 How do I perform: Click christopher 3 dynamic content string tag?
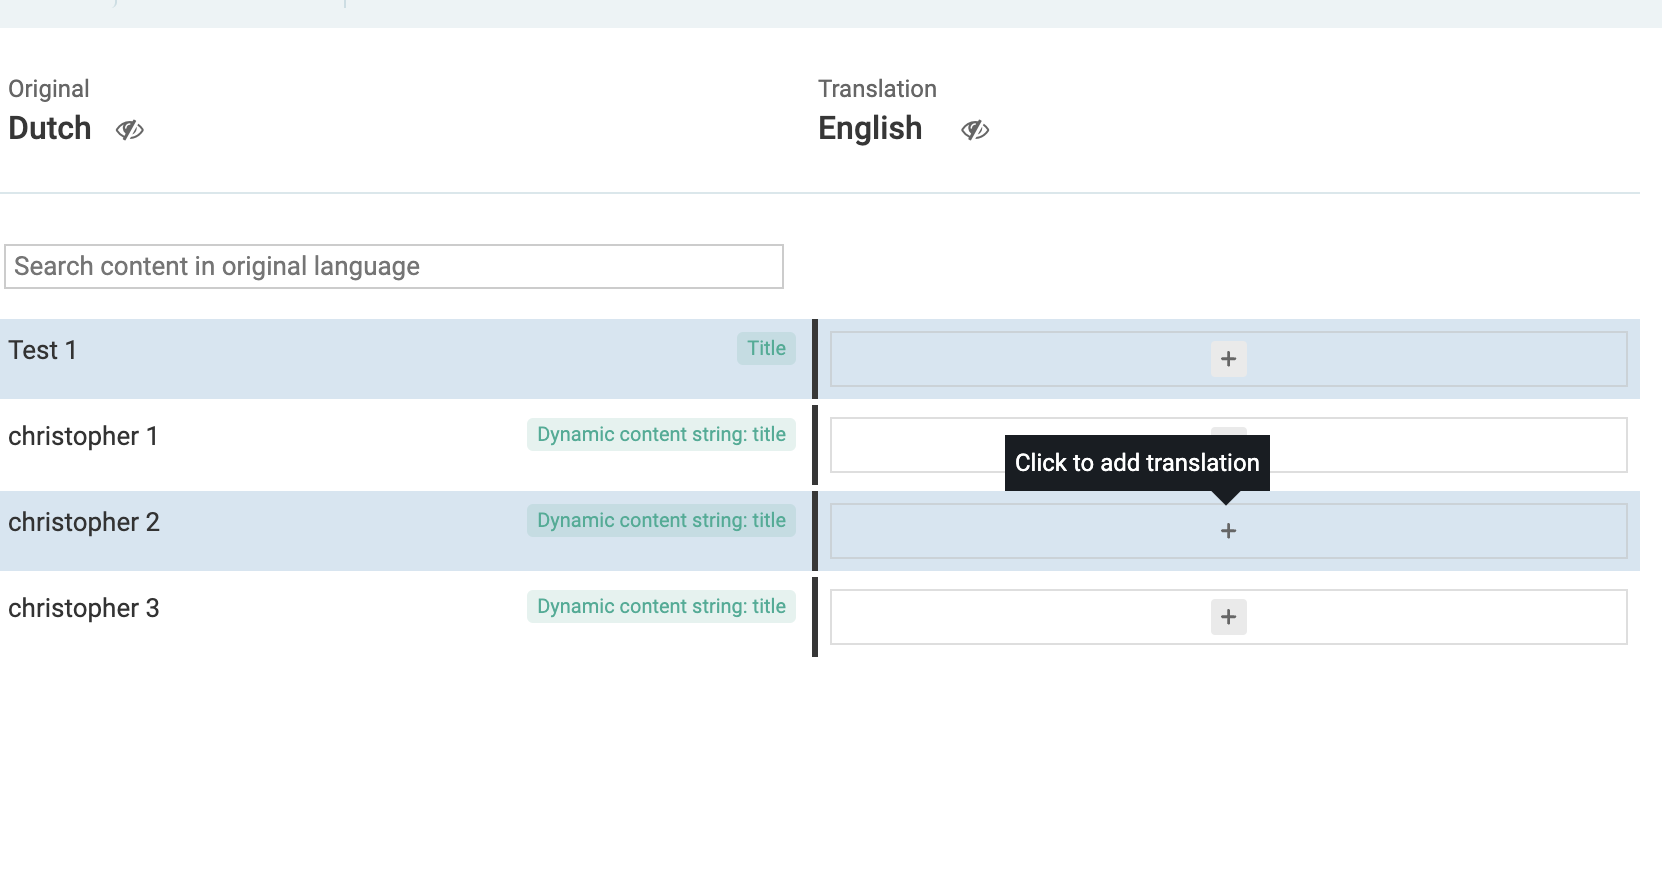coord(661,606)
